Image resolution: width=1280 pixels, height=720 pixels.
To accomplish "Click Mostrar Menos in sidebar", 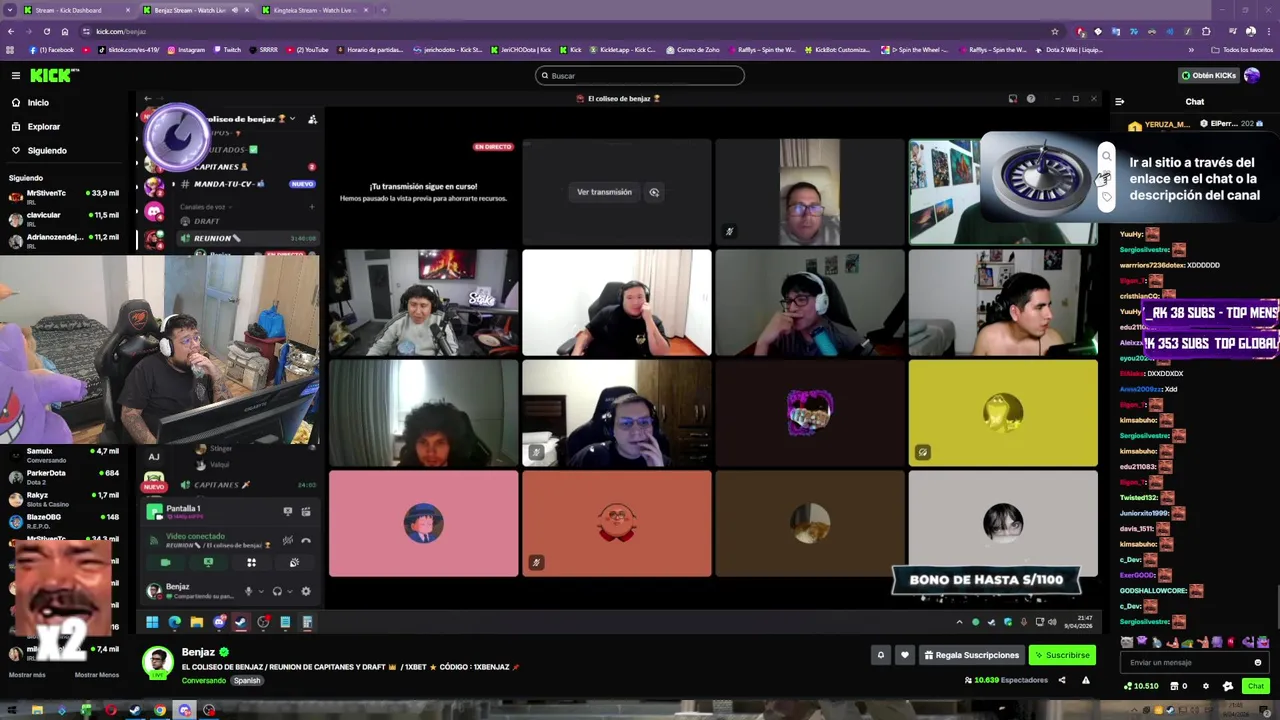I will point(97,675).
